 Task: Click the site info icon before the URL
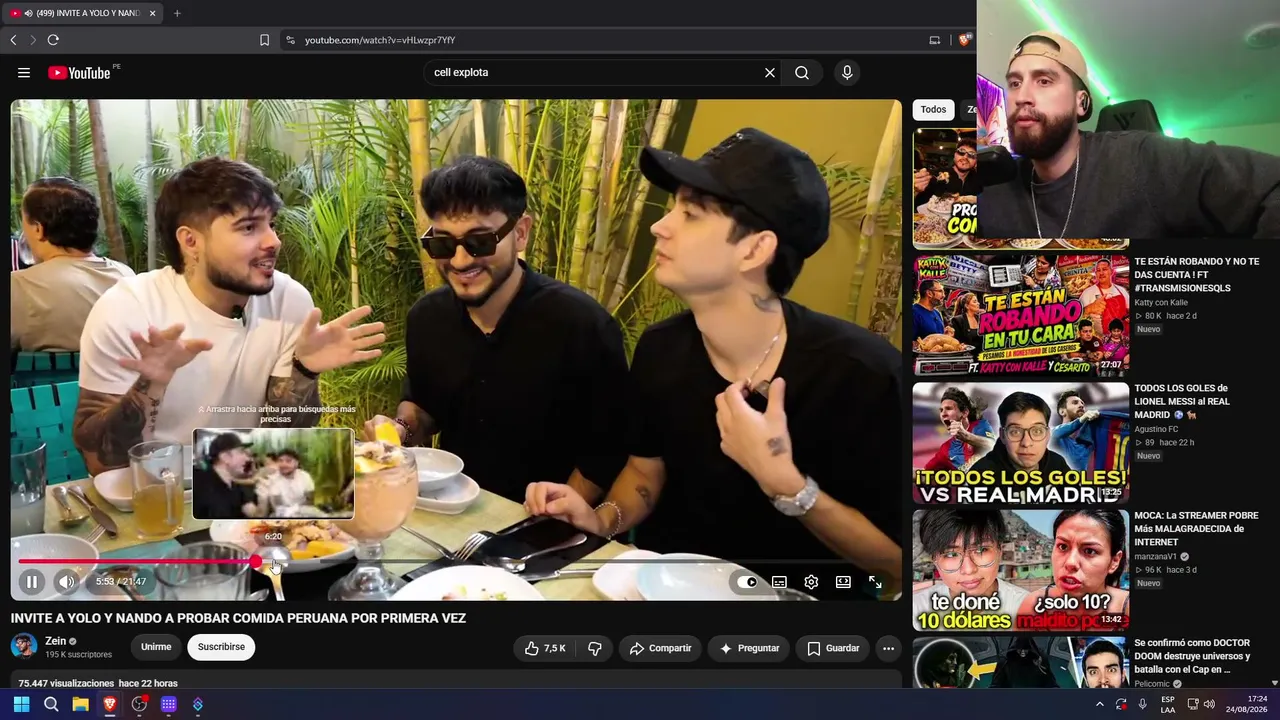point(290,40)
